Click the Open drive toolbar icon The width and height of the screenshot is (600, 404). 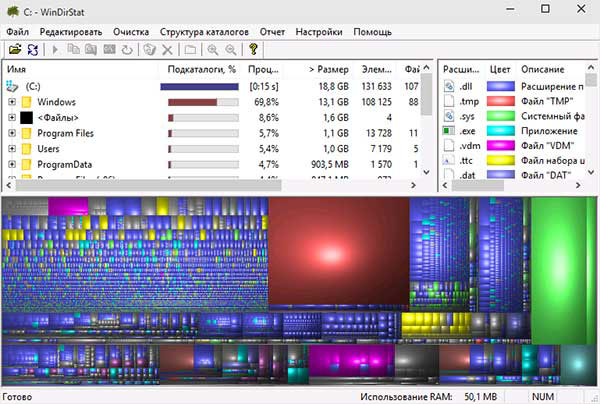point(15,49)
